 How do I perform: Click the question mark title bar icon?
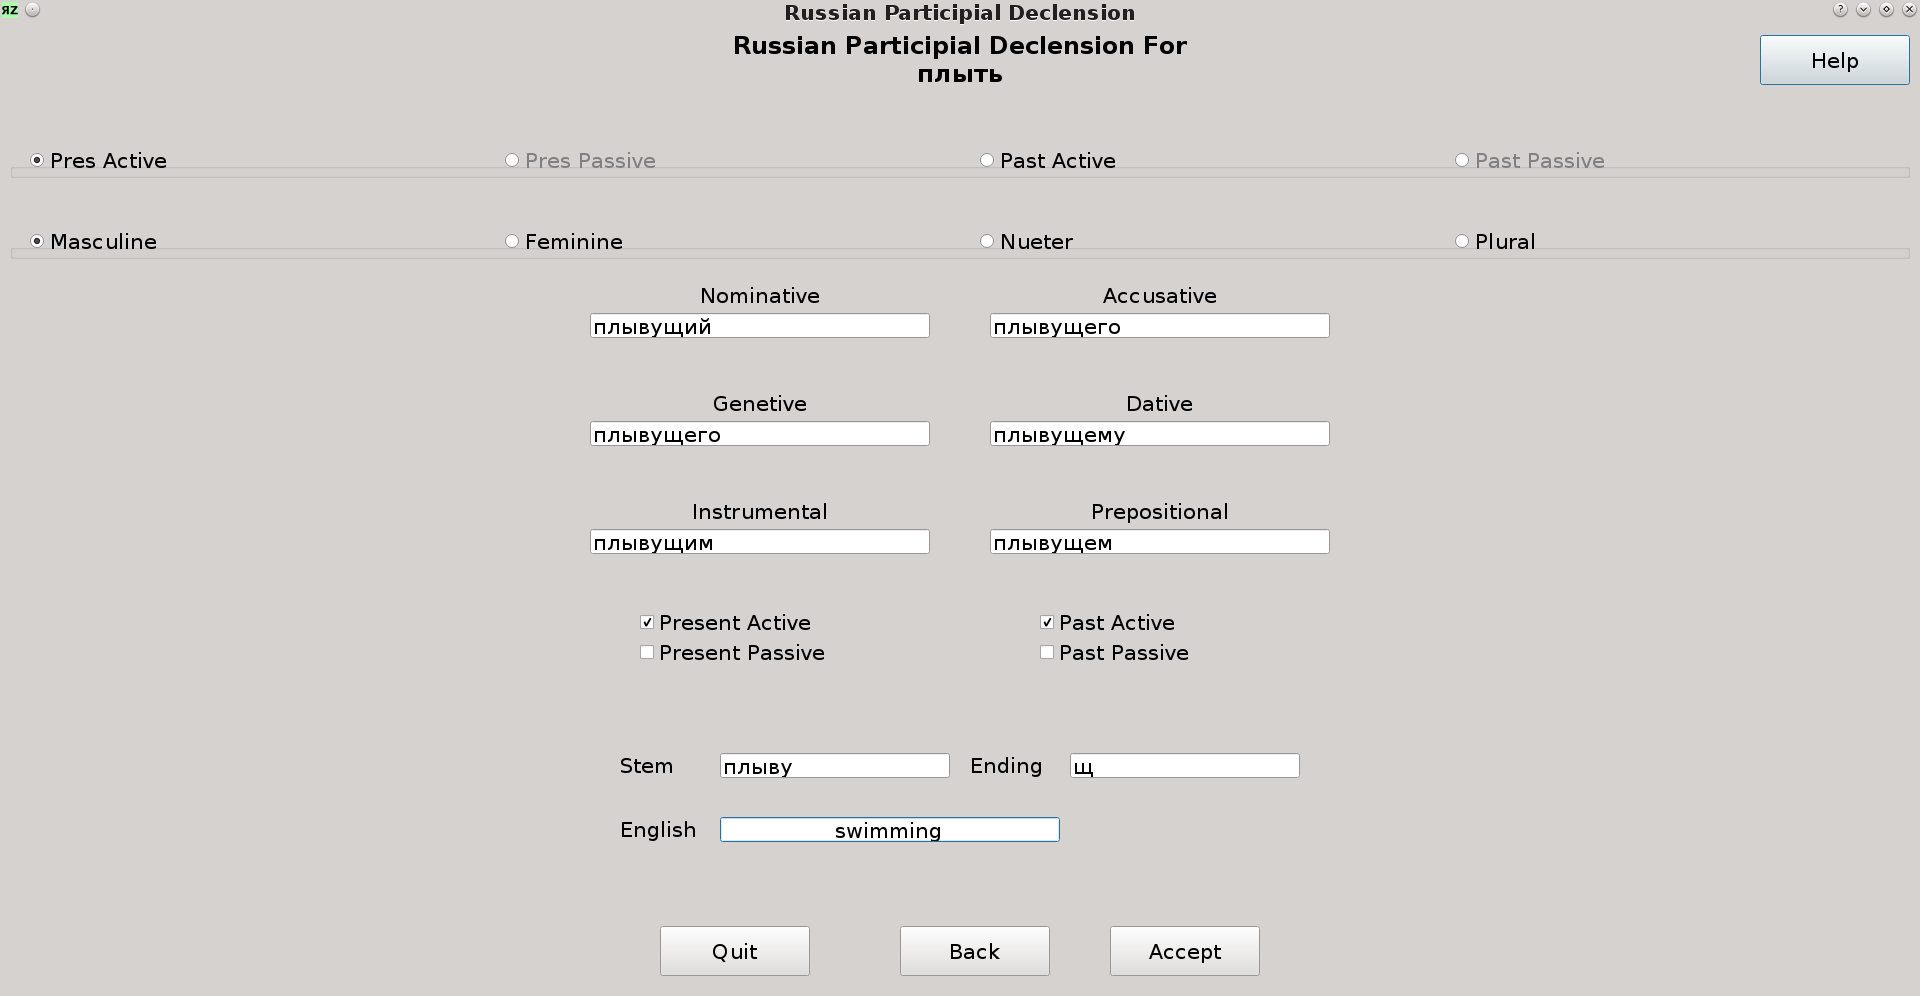point(1840,10)
